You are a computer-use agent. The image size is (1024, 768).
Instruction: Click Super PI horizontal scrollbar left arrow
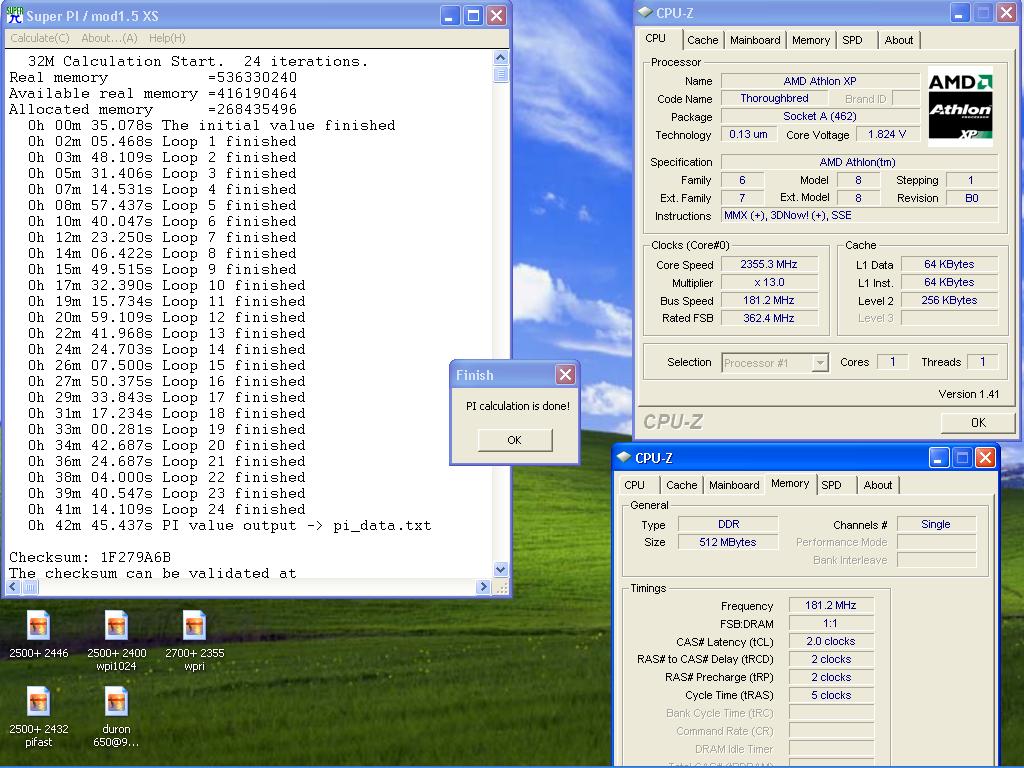click(12, 587)
